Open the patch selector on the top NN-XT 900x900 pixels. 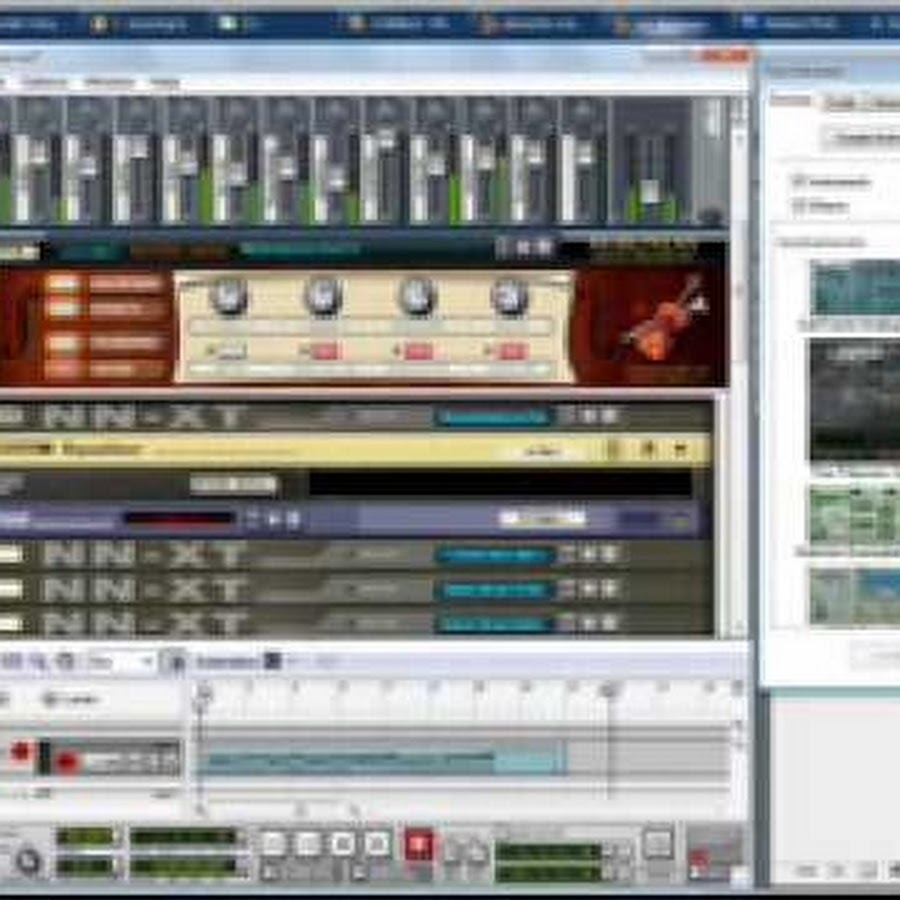coord(493,417)
